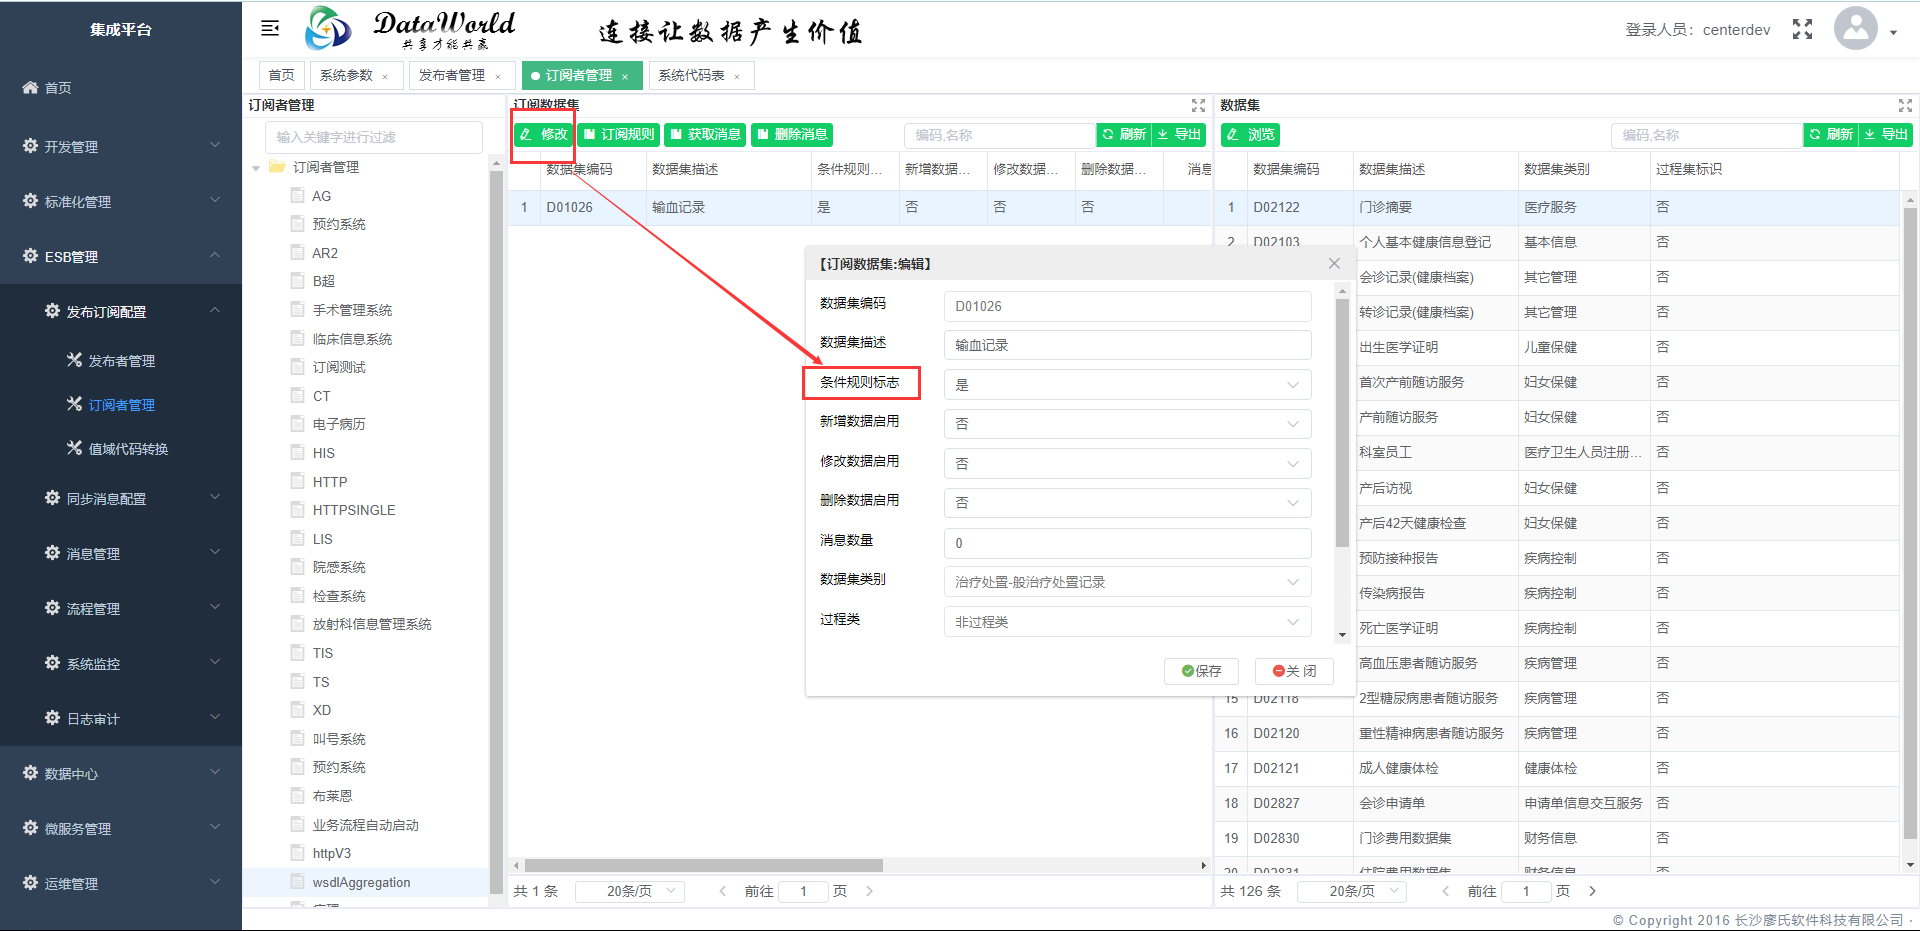This screenshot has height=931, width=1920.
Task: Click the 输入关键字进行过滤 filter field
Action: point(374,137)
